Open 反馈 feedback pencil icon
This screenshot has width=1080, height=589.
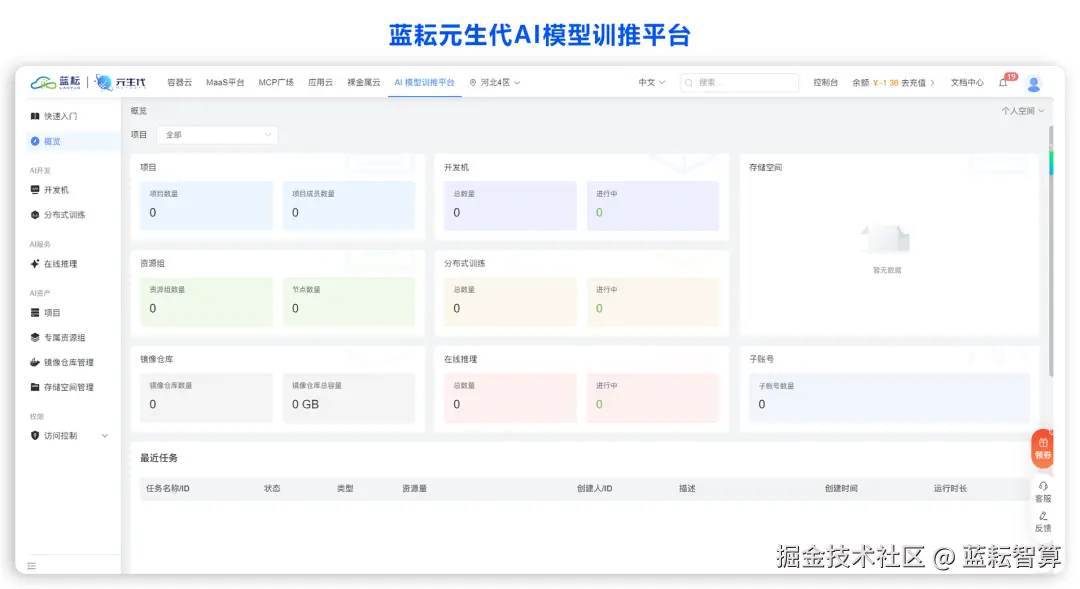(1043, 521)
